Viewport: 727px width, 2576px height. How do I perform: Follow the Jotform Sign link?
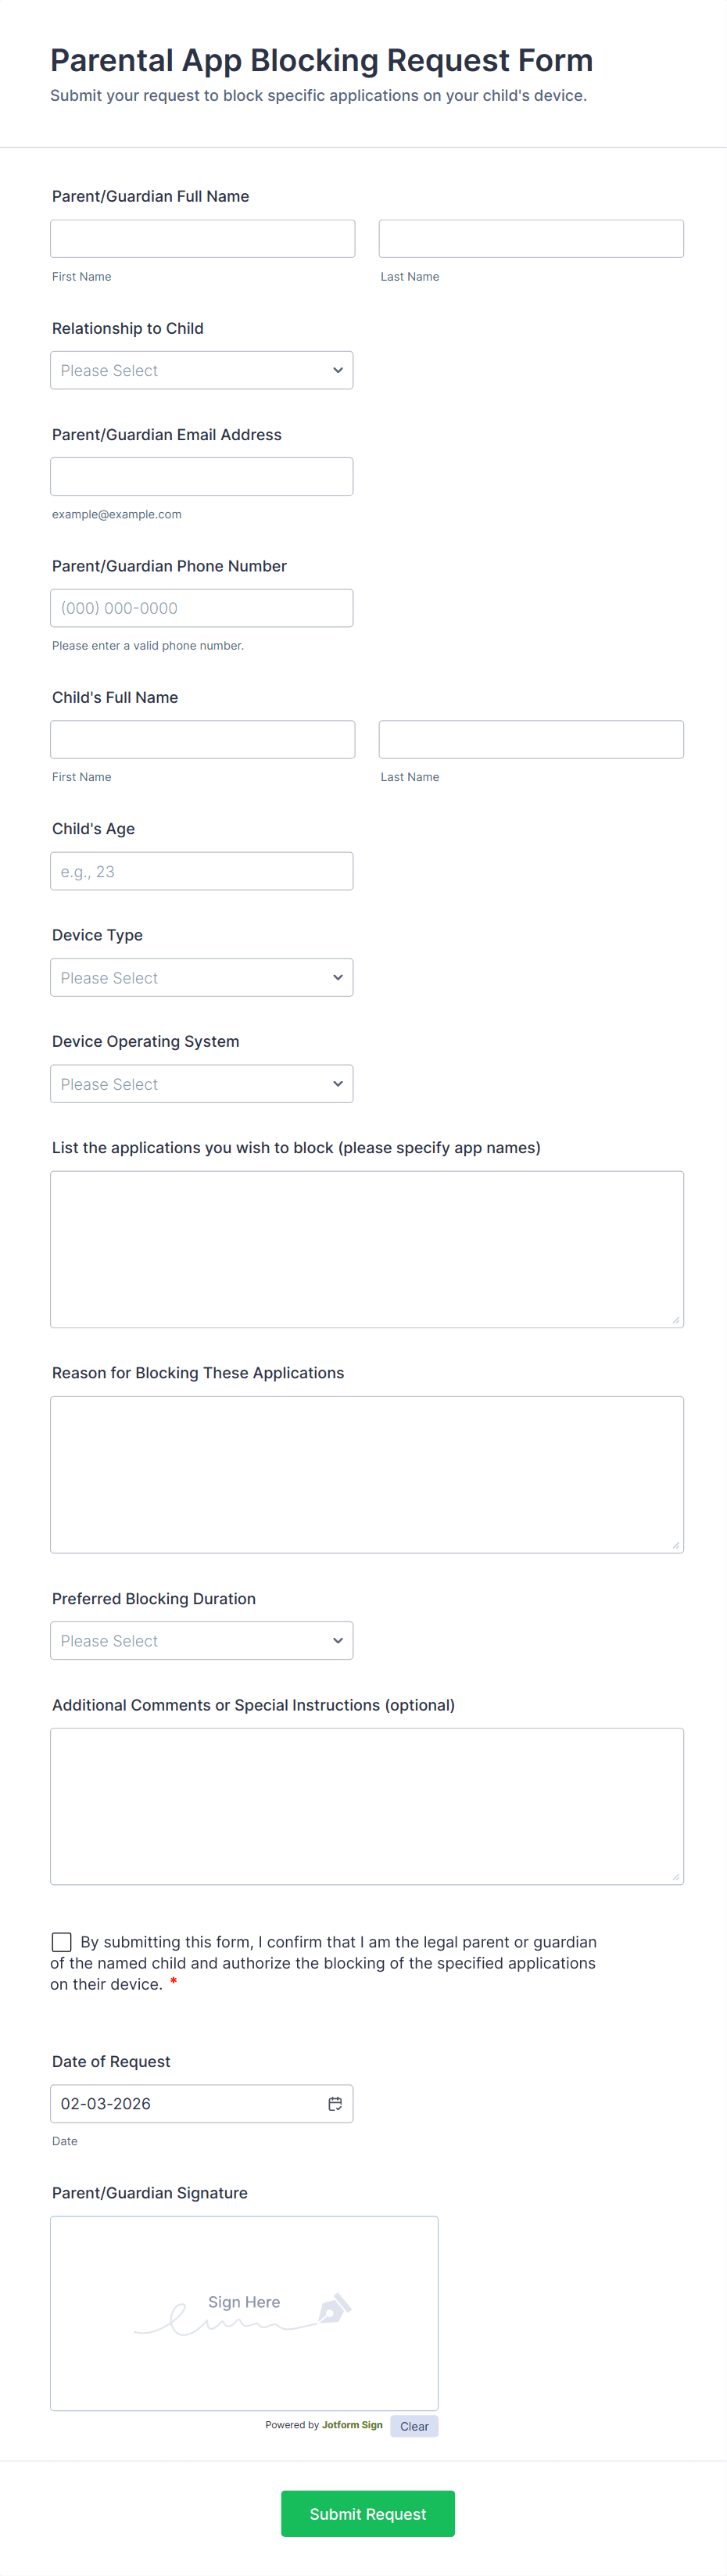click(352, 2425)
